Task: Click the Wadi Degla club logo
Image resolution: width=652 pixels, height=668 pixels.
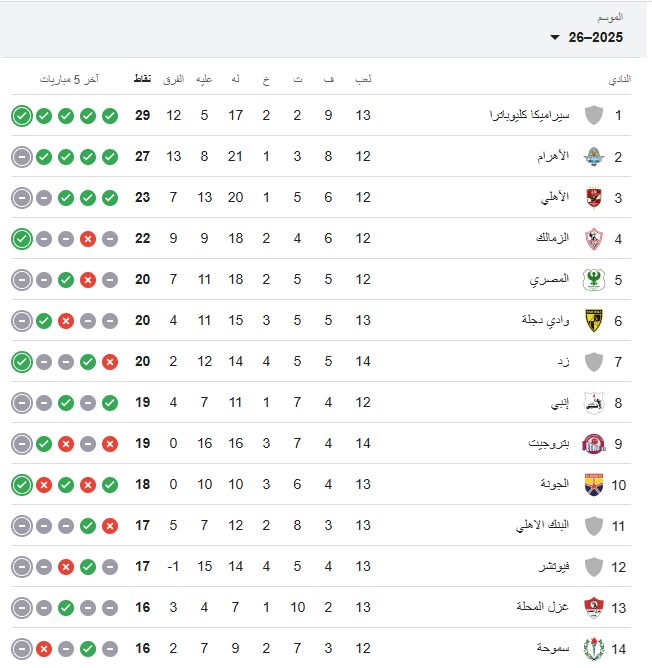Action: point(594,320)
